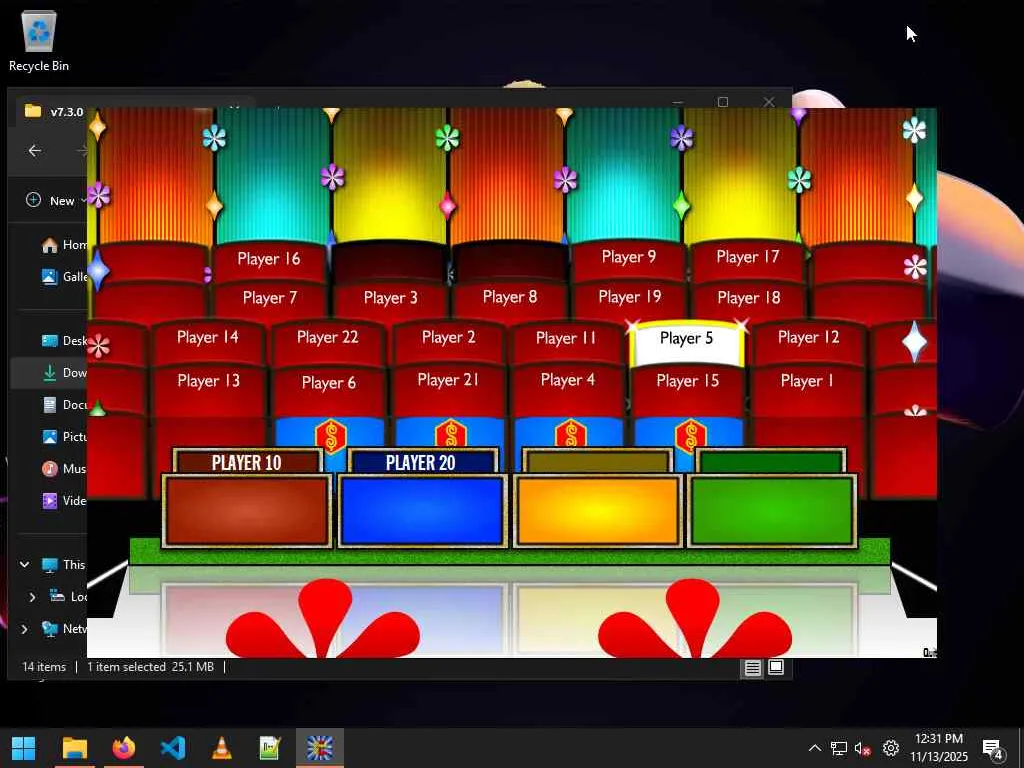
Task: Select Downloads in File Explorer sidebar
Action: pos(64,373)
